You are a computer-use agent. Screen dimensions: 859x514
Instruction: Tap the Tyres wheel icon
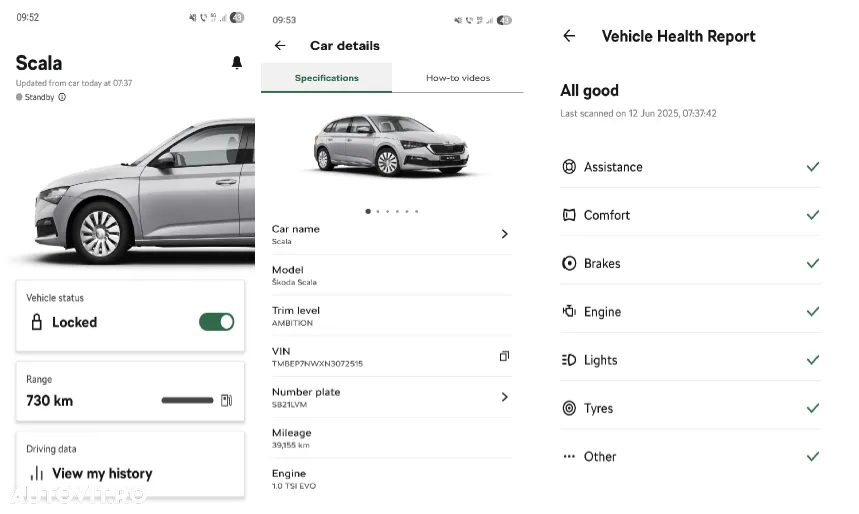(x=569, y=408)
